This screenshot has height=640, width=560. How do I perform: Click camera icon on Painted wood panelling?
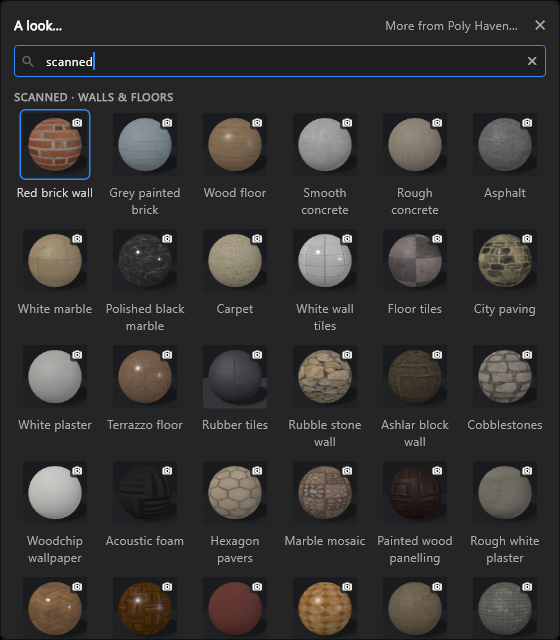(437, 470)
